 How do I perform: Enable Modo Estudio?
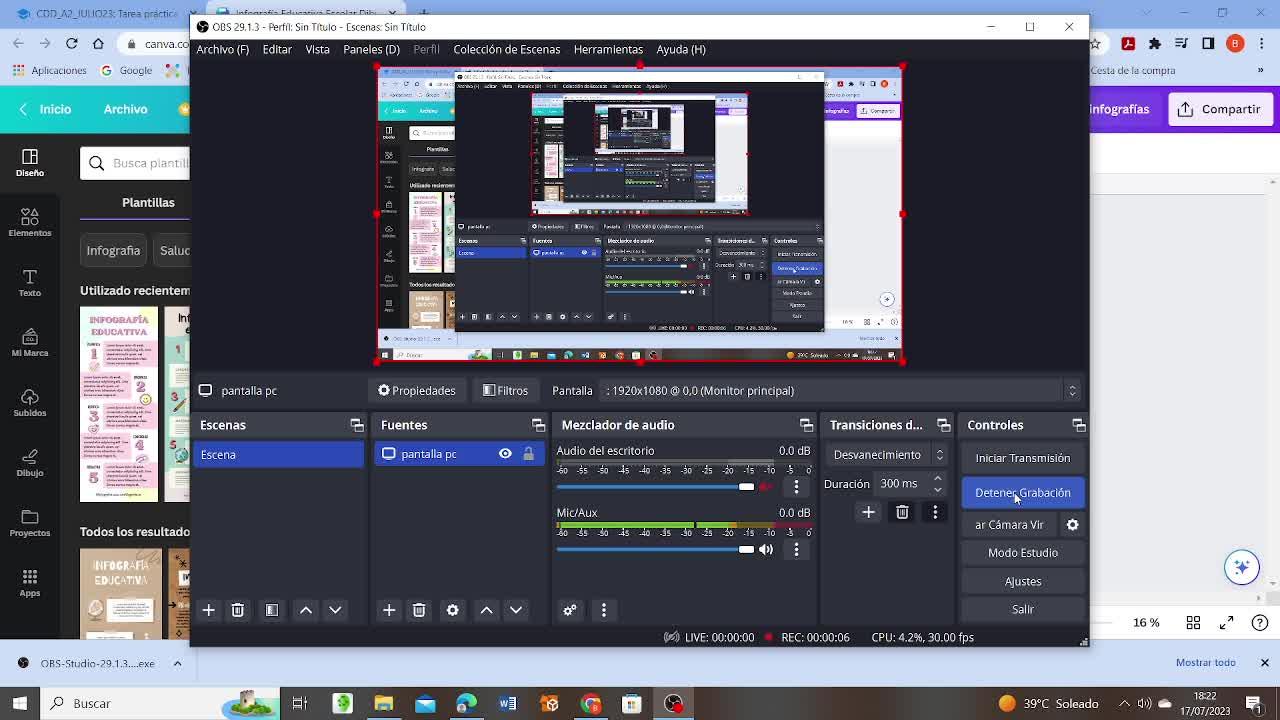click(x=1022, y=553)
